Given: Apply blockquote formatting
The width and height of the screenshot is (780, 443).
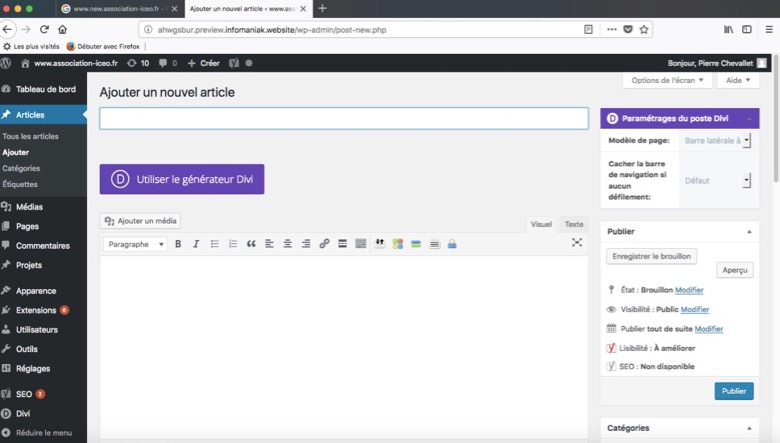Looking at the screenshot, I should click(251, 244).
